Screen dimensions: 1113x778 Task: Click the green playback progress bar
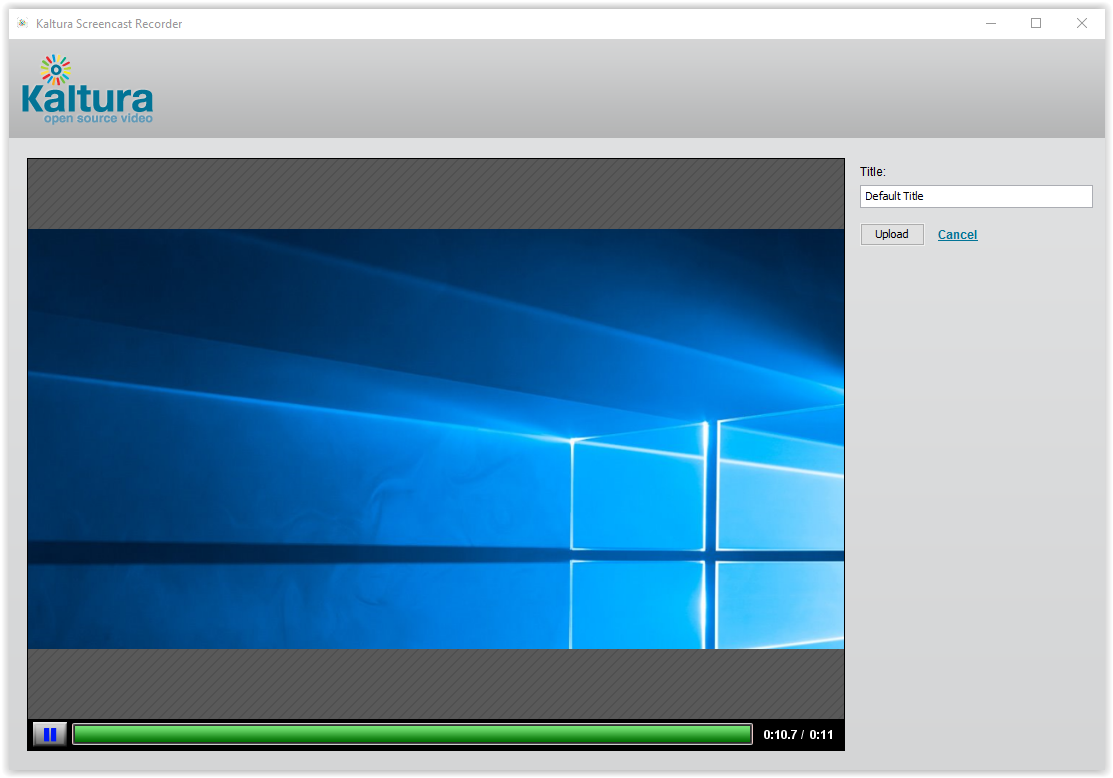(x=412, y=734)
